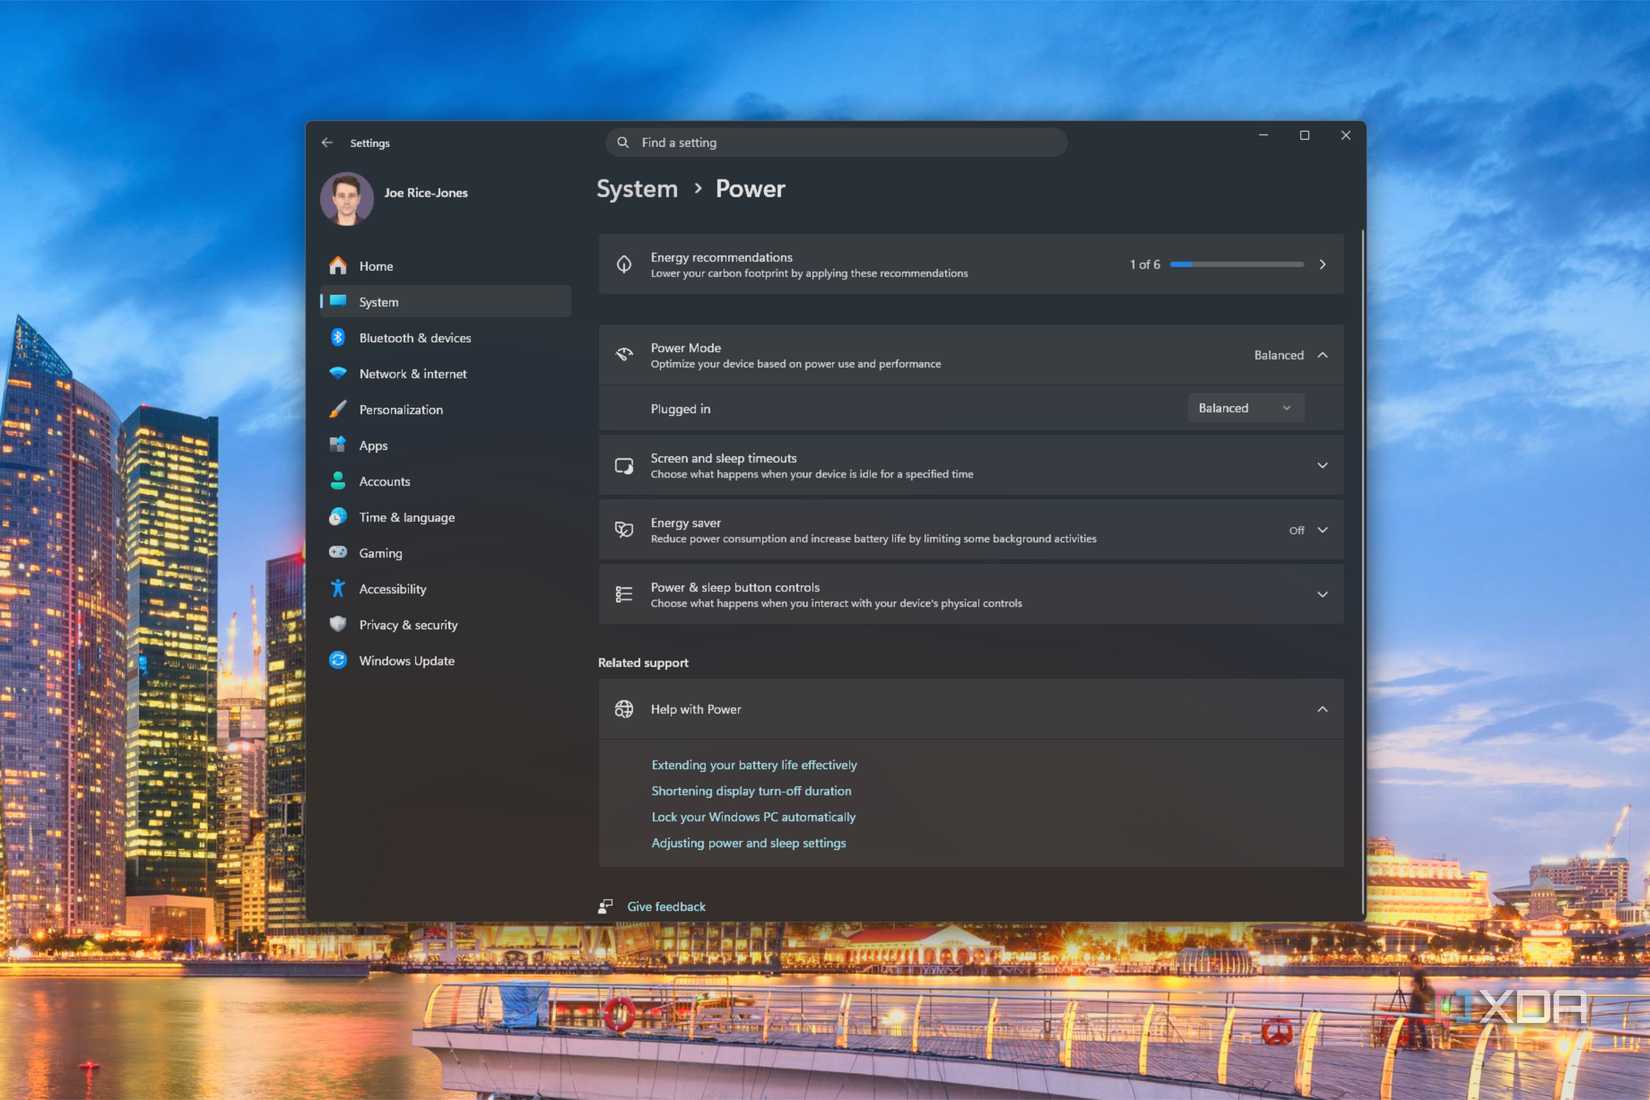
Task: Click the Home house icon
Action: [x=338, y=266]
